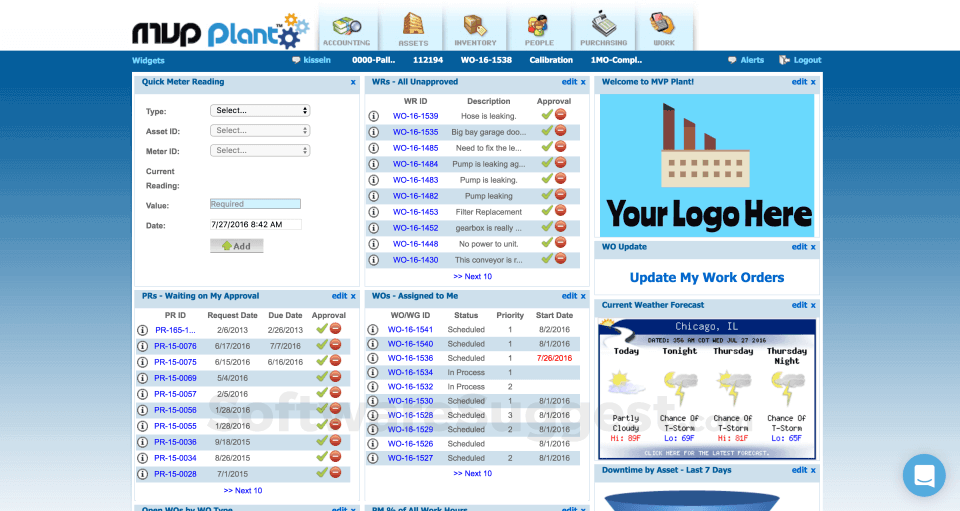Image resolution: width=960 pixels, height=511 pixels.
Task: Open the Meter ID dropdown
Action: pyautogui.click(x=260, y=150)
